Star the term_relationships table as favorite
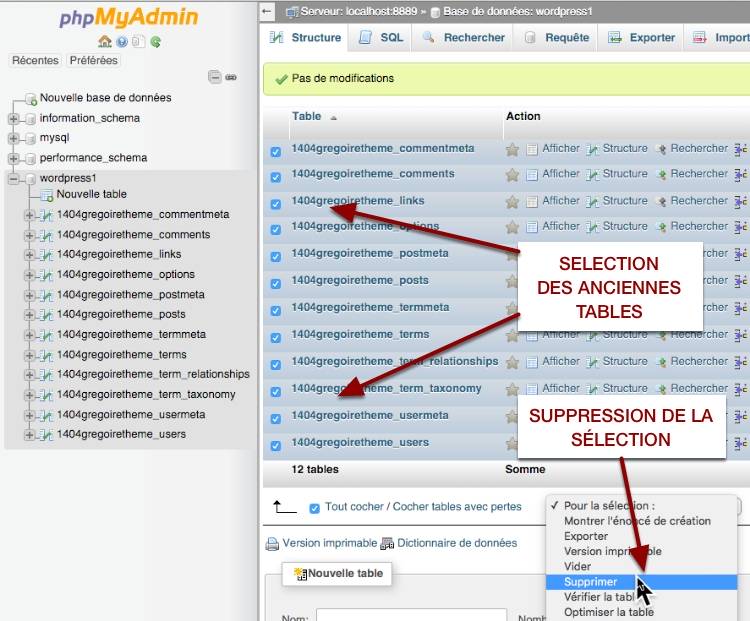Viewport: 750px width, 621px height. tap(512, 362)
